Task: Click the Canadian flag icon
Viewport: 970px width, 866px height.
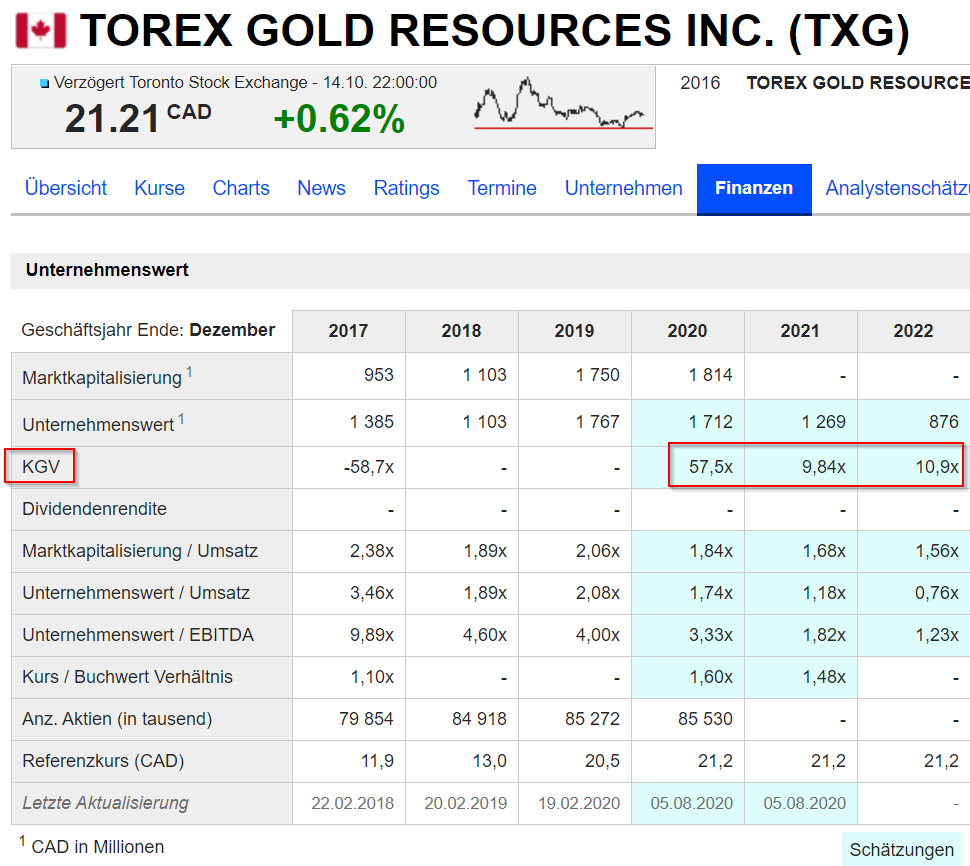Action: point(40,30)
